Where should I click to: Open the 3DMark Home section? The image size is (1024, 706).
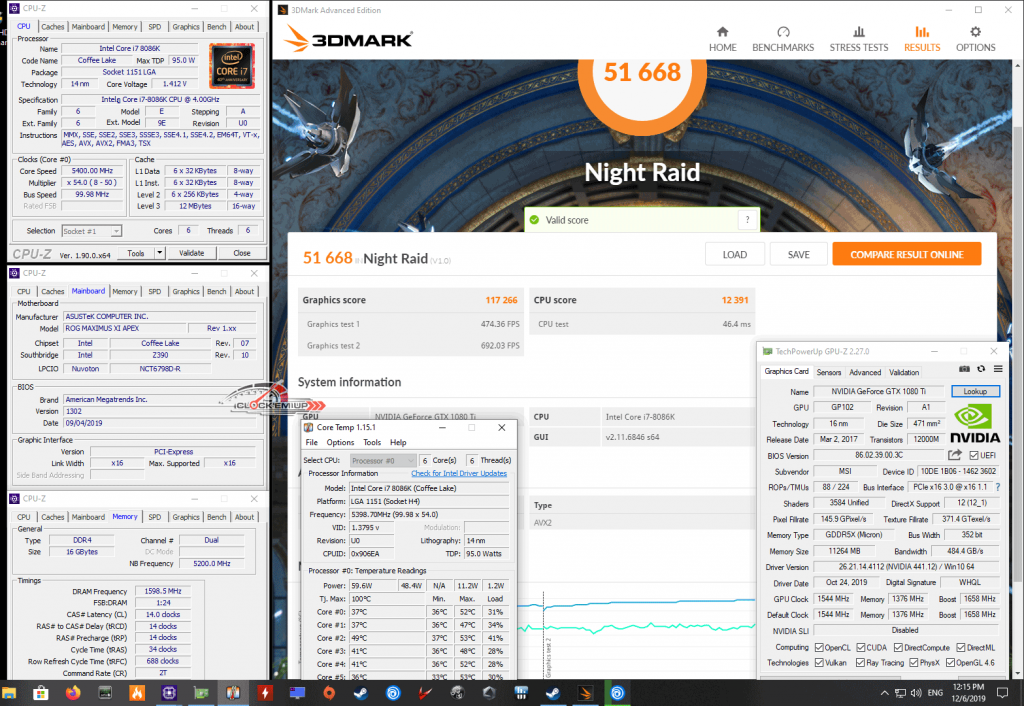pyautogui.click(x=722, y=38)
